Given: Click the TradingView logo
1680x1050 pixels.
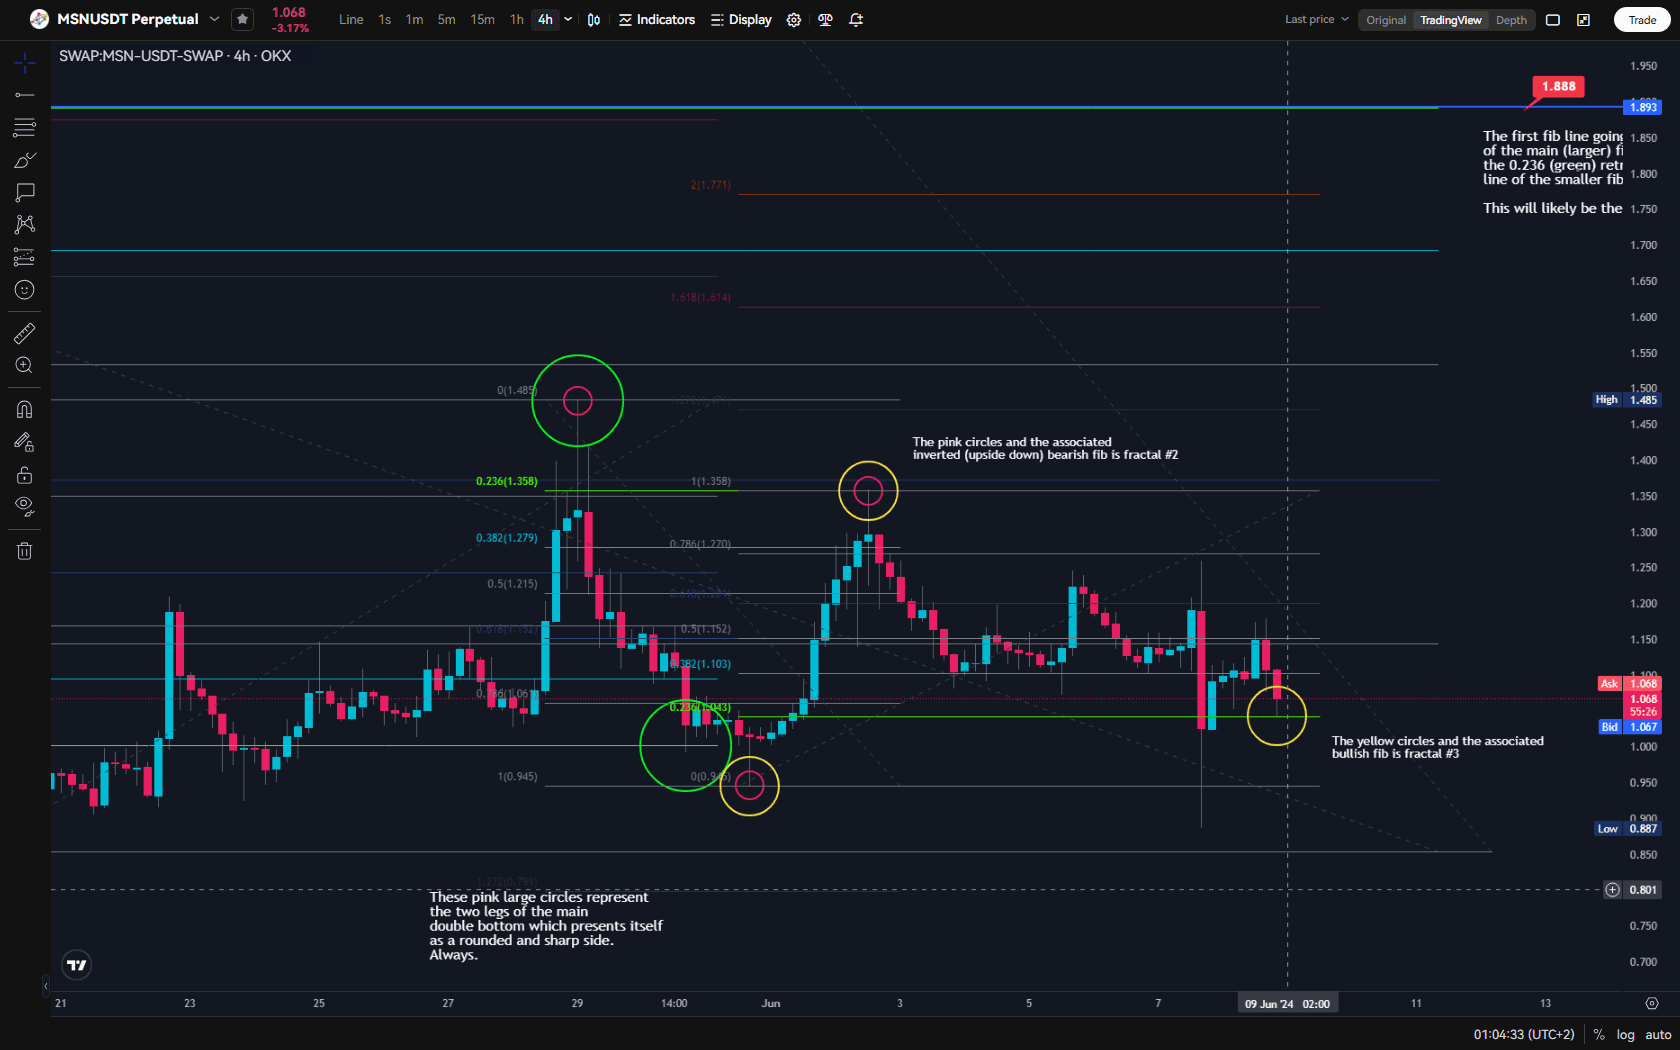Looking at the screenshot, I should 77,965.
